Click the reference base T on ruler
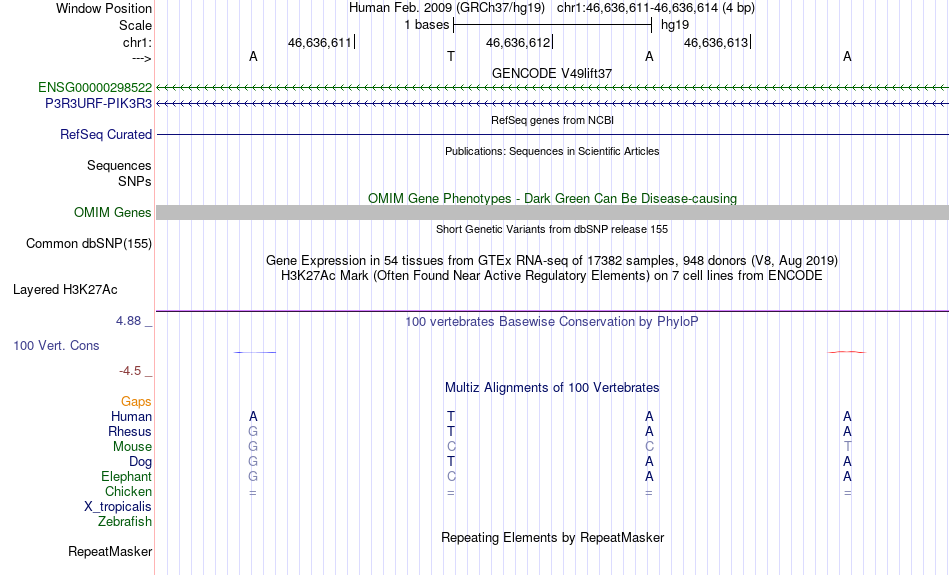This screenshot has height=575, width=950. 451,56
